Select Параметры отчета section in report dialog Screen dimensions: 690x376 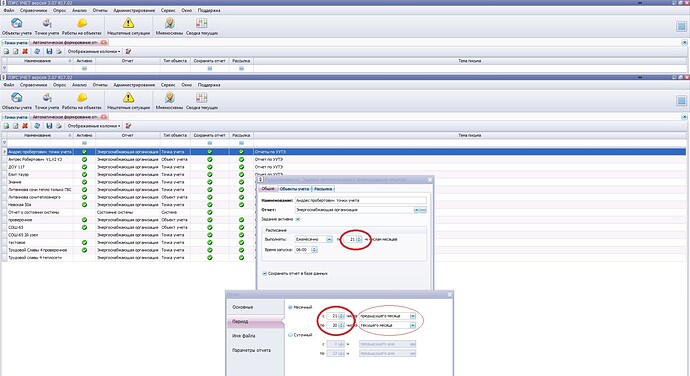[256, 350]
